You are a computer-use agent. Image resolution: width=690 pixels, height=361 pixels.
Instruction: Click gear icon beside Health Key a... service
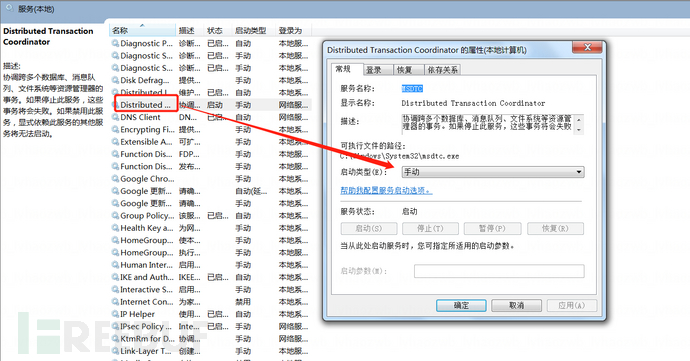pyautogui.click(x=115, y=228)
